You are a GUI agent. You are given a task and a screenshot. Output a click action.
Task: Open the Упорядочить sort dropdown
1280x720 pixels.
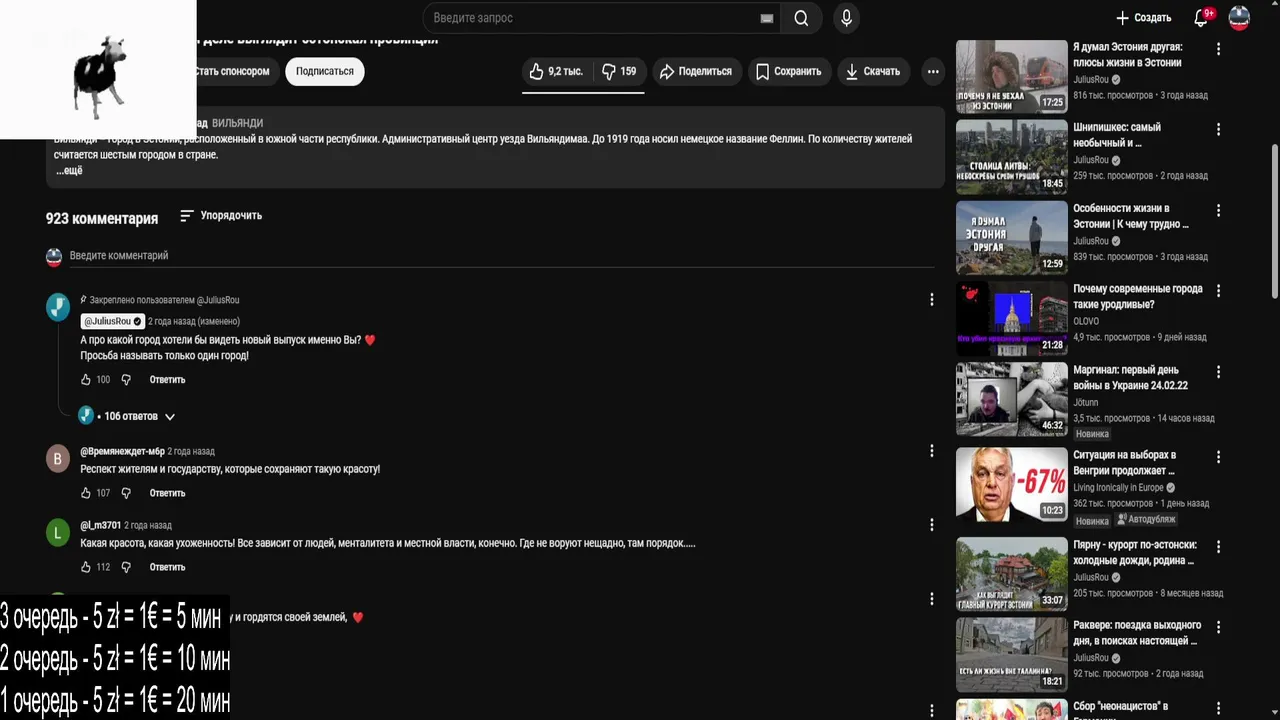tap(221, 215)
